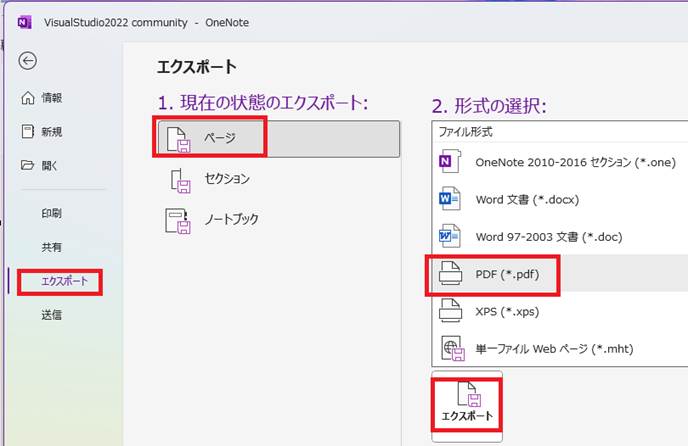Click the back arrow circle icon
This screenshot has height=446, width=688.
[28, 61]
